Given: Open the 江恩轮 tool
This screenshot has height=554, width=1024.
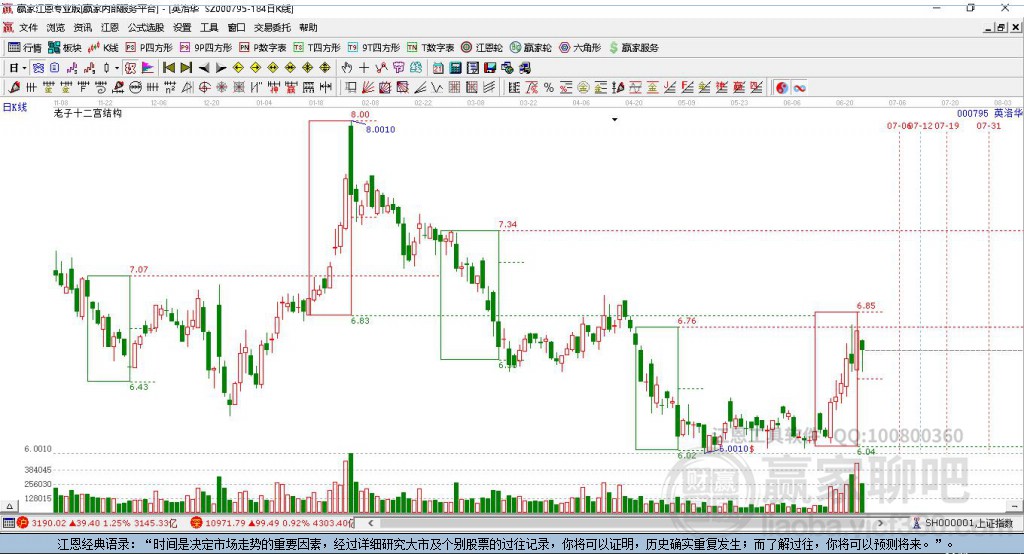Looking at the screenshot, I should [x=482, y=48].
